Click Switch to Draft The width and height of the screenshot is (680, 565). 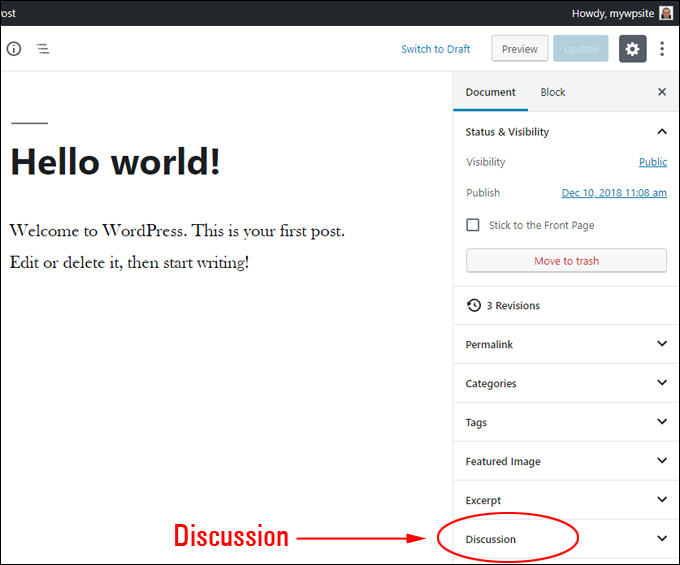pyautogui.click(x=435, y=49)
